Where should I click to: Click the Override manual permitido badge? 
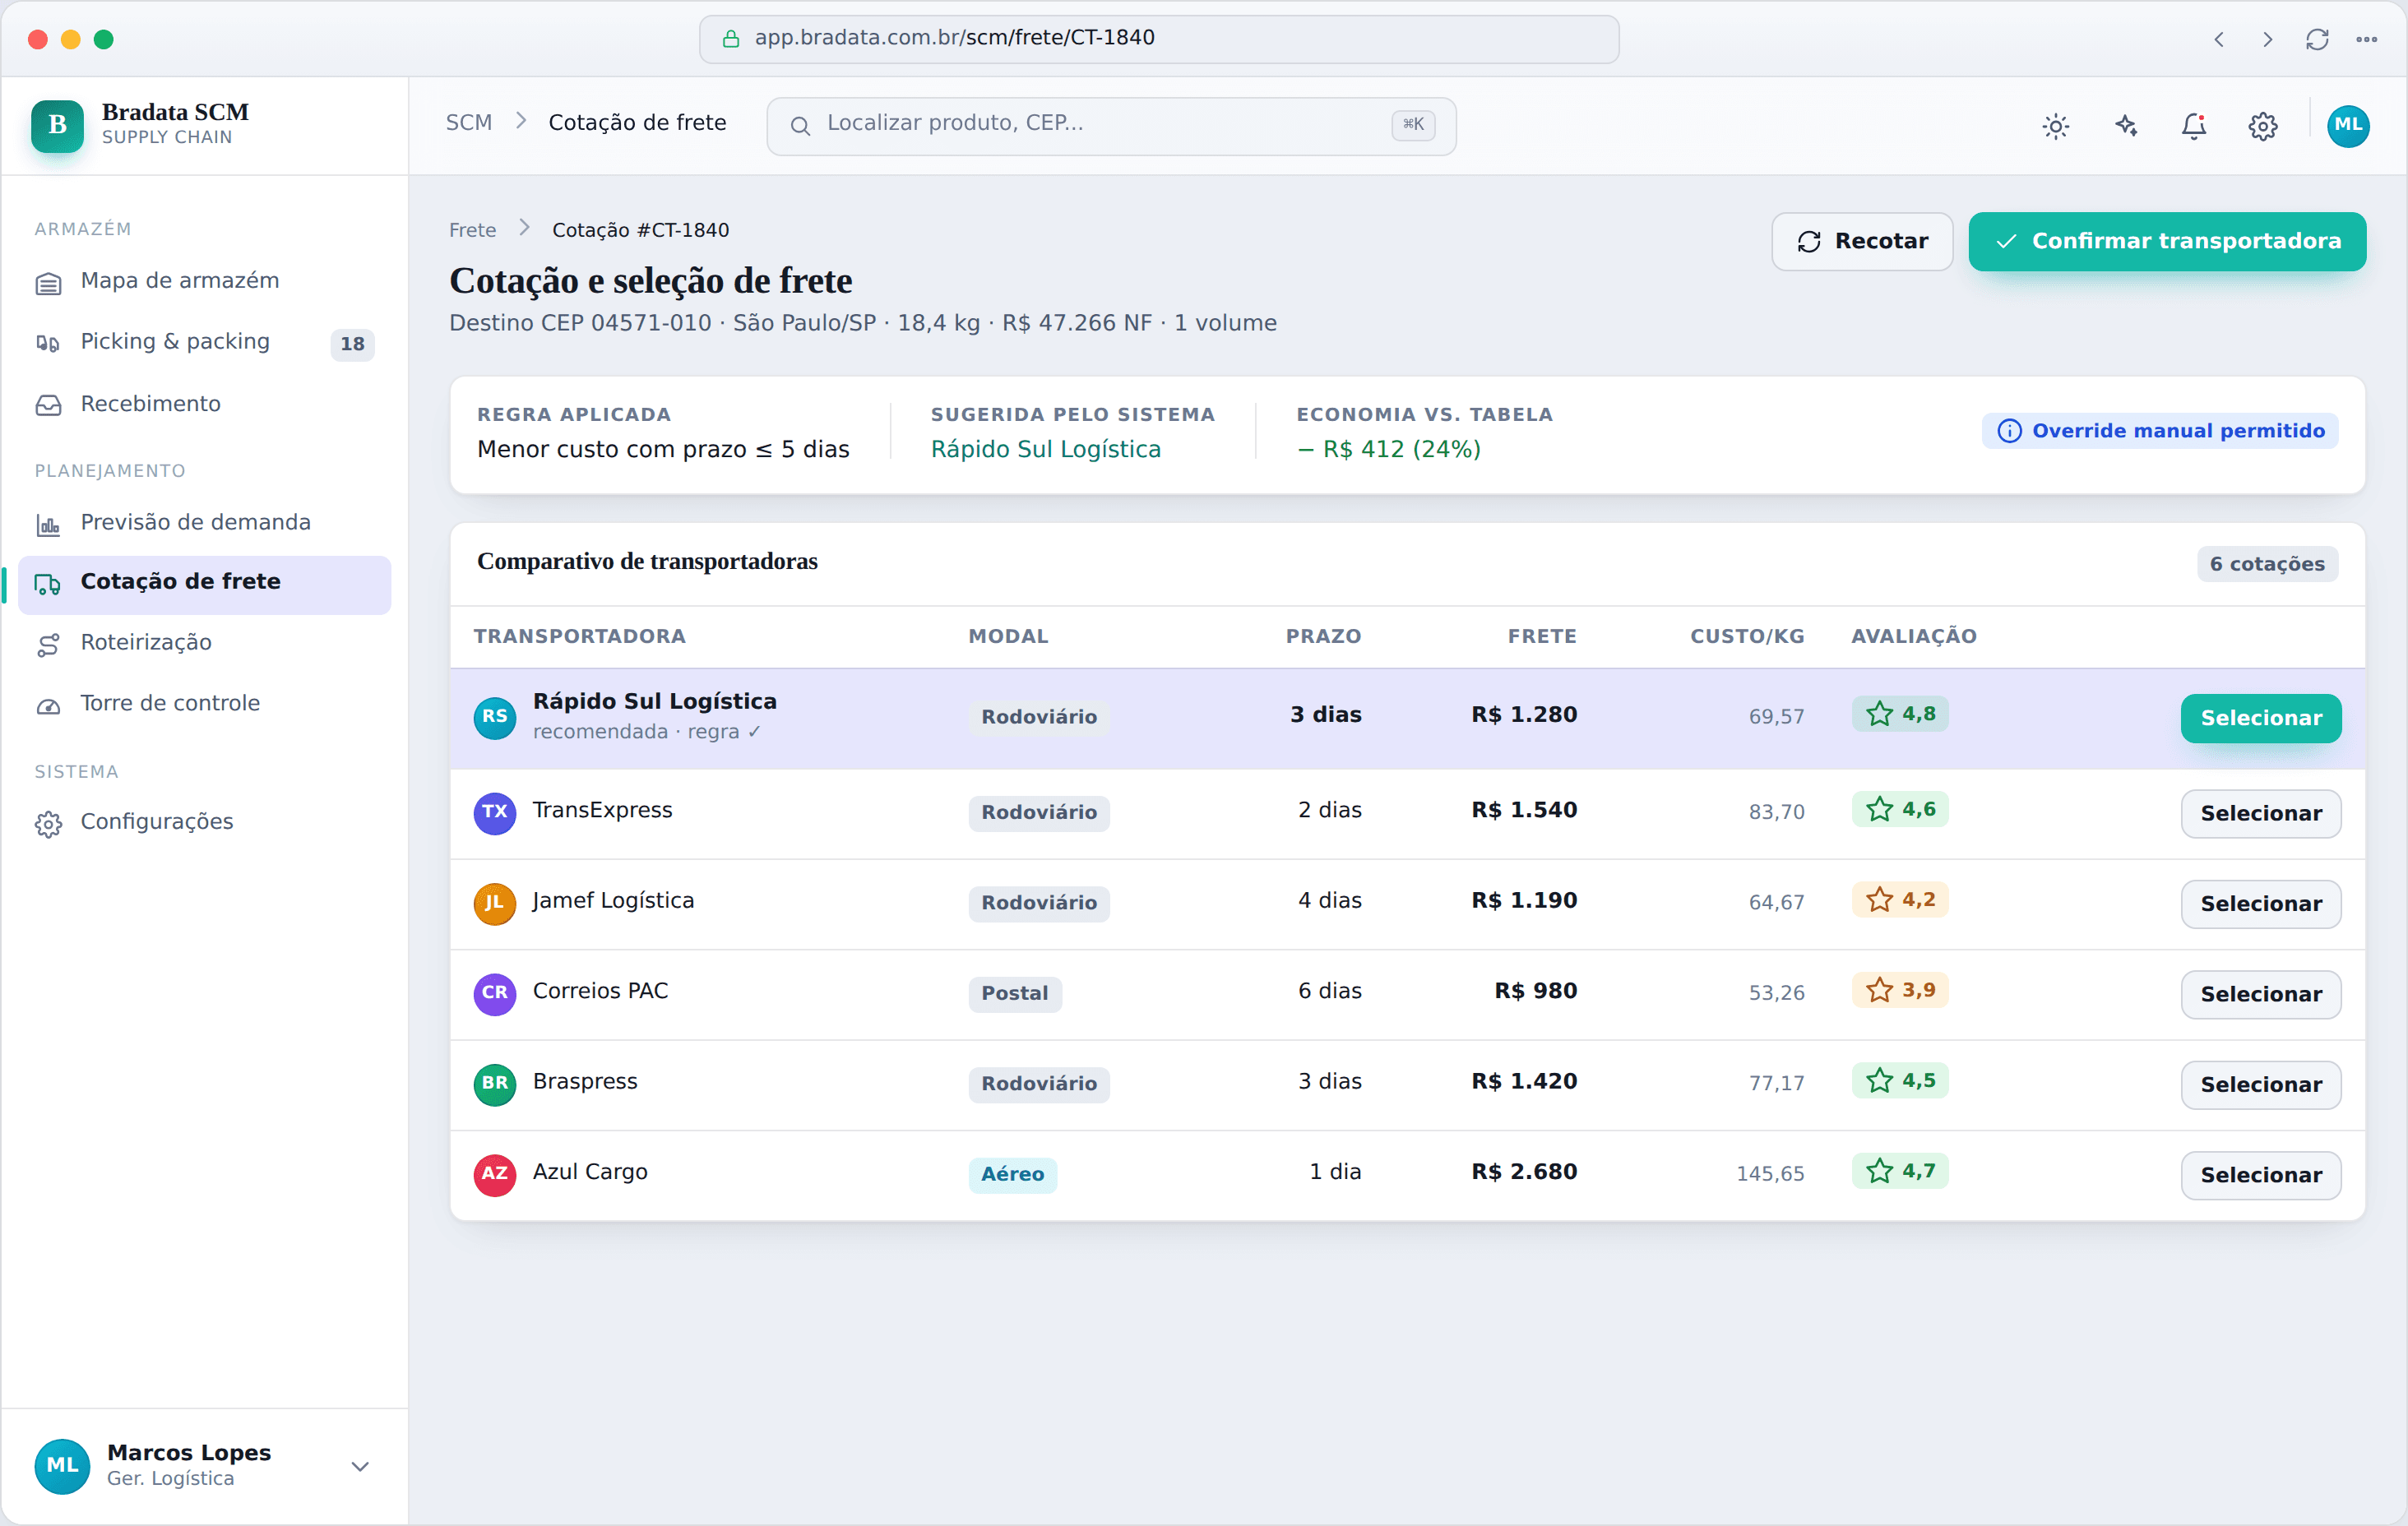(x=2160, y=431)
